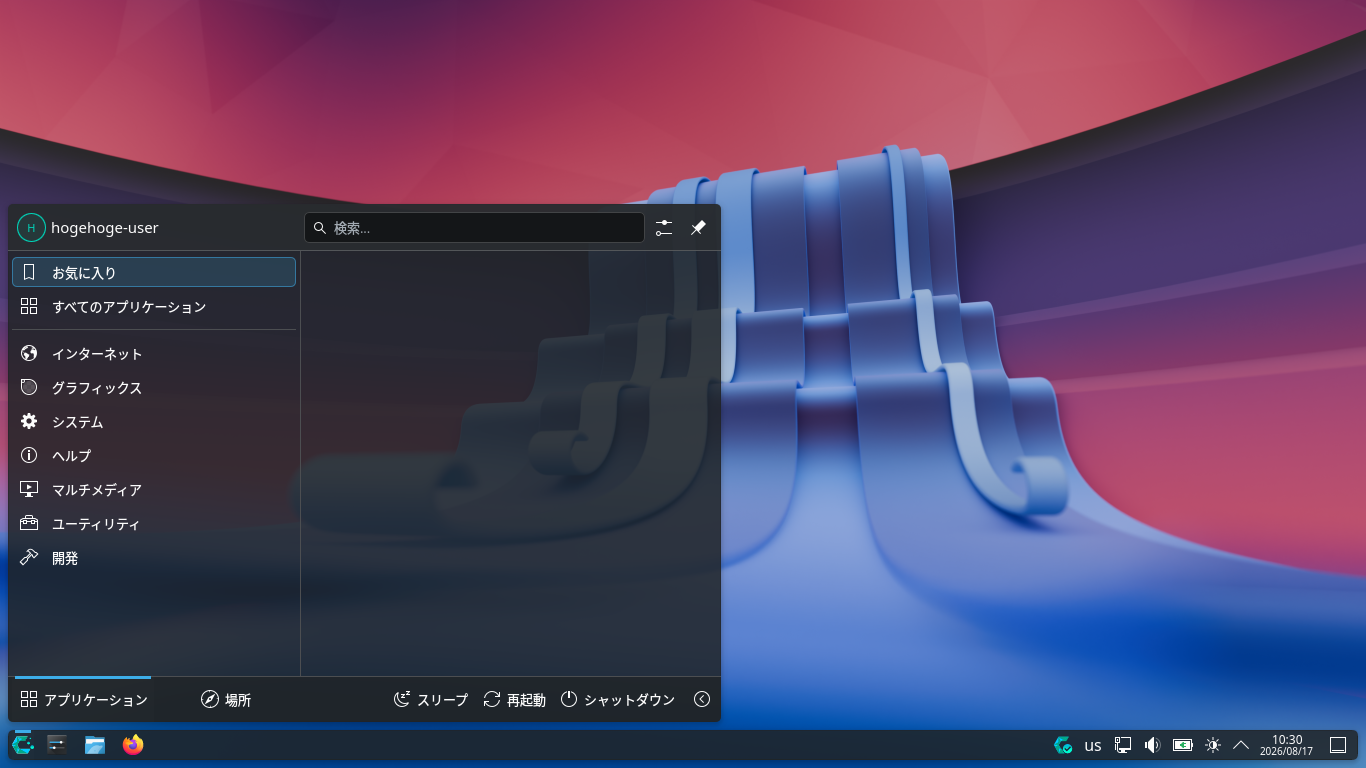The height and width of the screenshot is (768, 1366).
Task: Click the us keyboard layout indicator
Action: point(1093,745)
